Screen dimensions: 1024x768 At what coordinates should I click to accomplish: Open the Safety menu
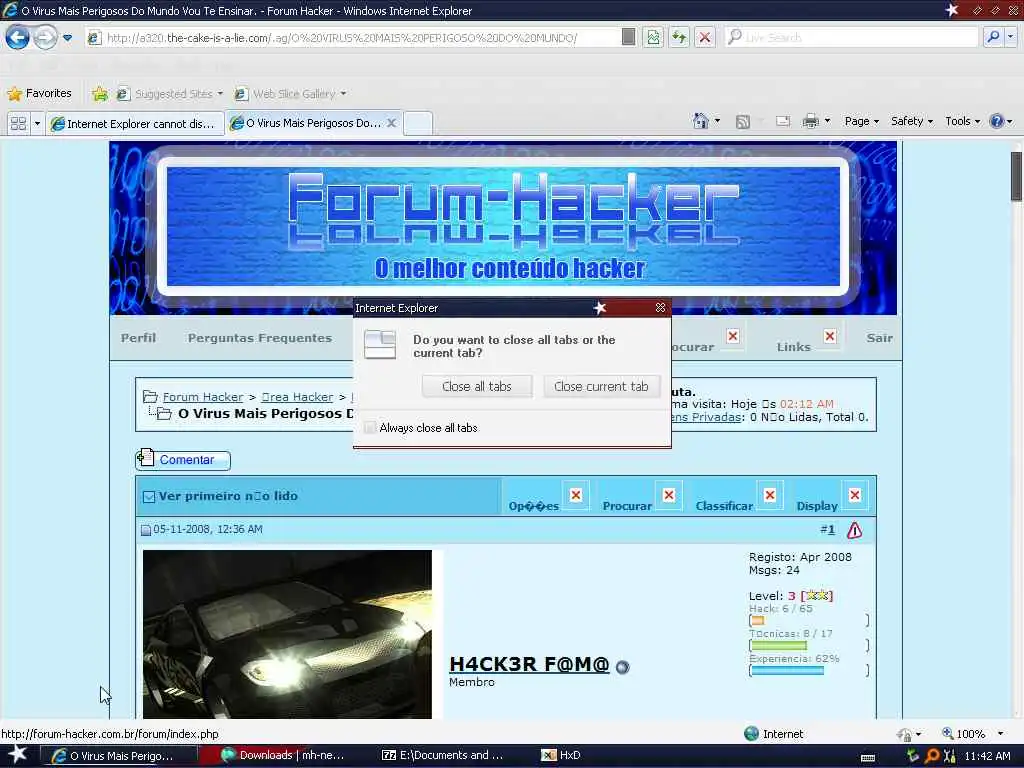point(912,121)
